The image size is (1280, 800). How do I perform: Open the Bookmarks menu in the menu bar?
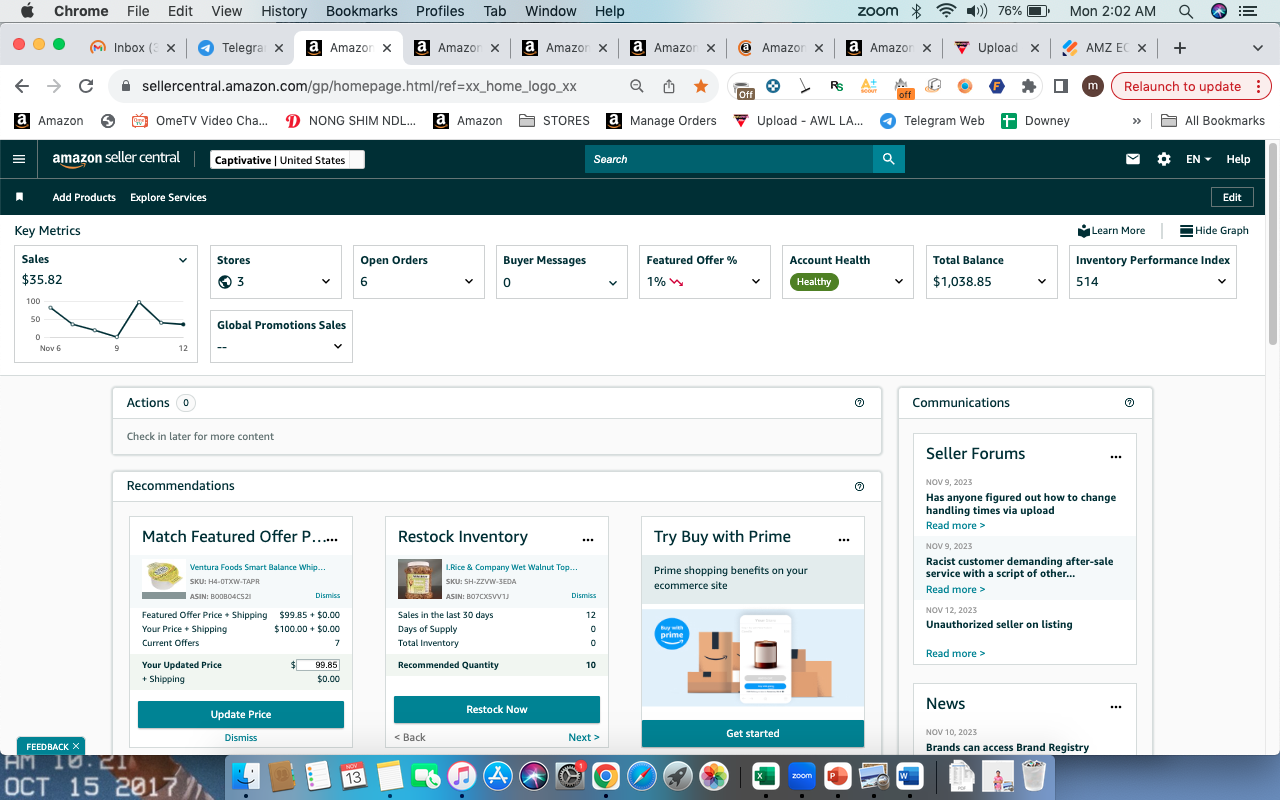click(362, 11)
